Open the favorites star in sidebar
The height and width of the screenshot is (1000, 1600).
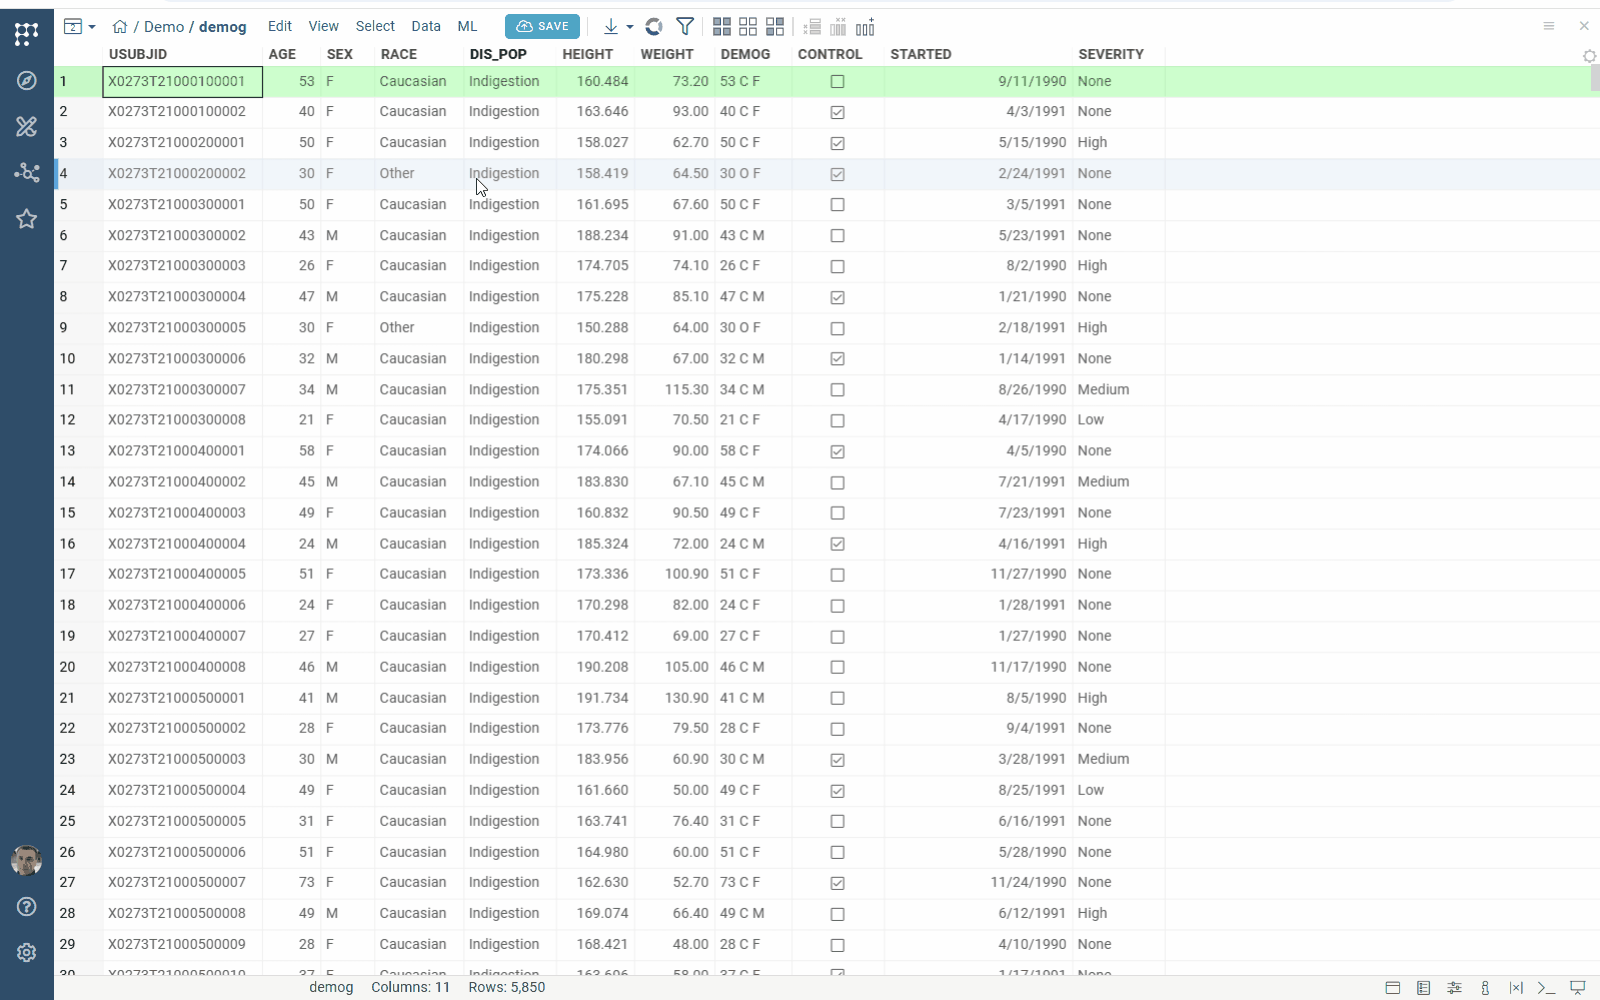pos(27,219)
